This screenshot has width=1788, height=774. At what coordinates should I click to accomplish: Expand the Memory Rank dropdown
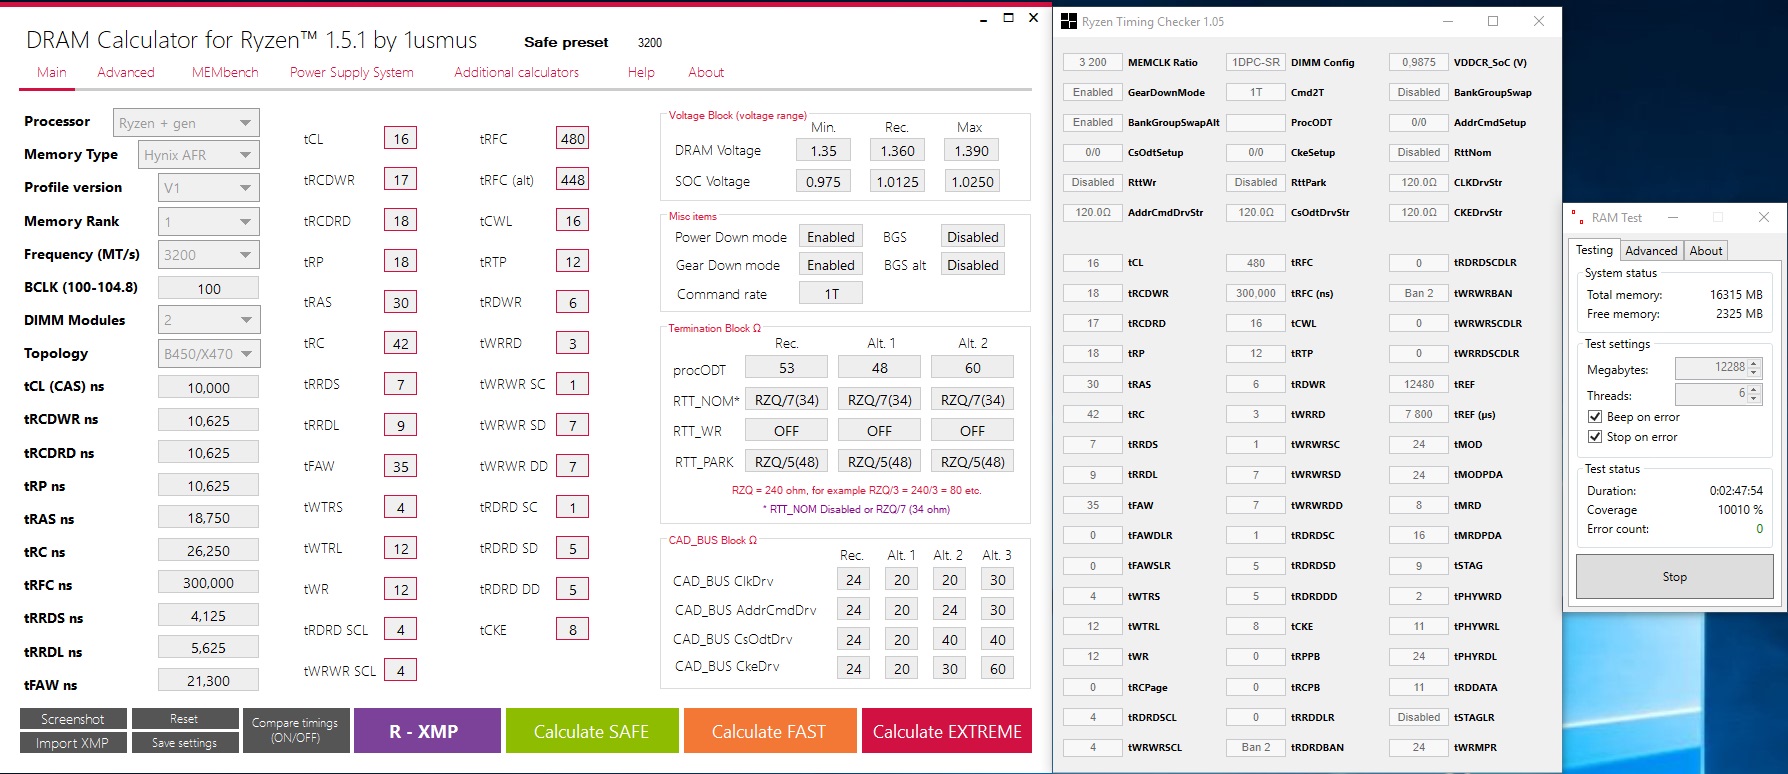pyautogui.click(x=209, y=221)
